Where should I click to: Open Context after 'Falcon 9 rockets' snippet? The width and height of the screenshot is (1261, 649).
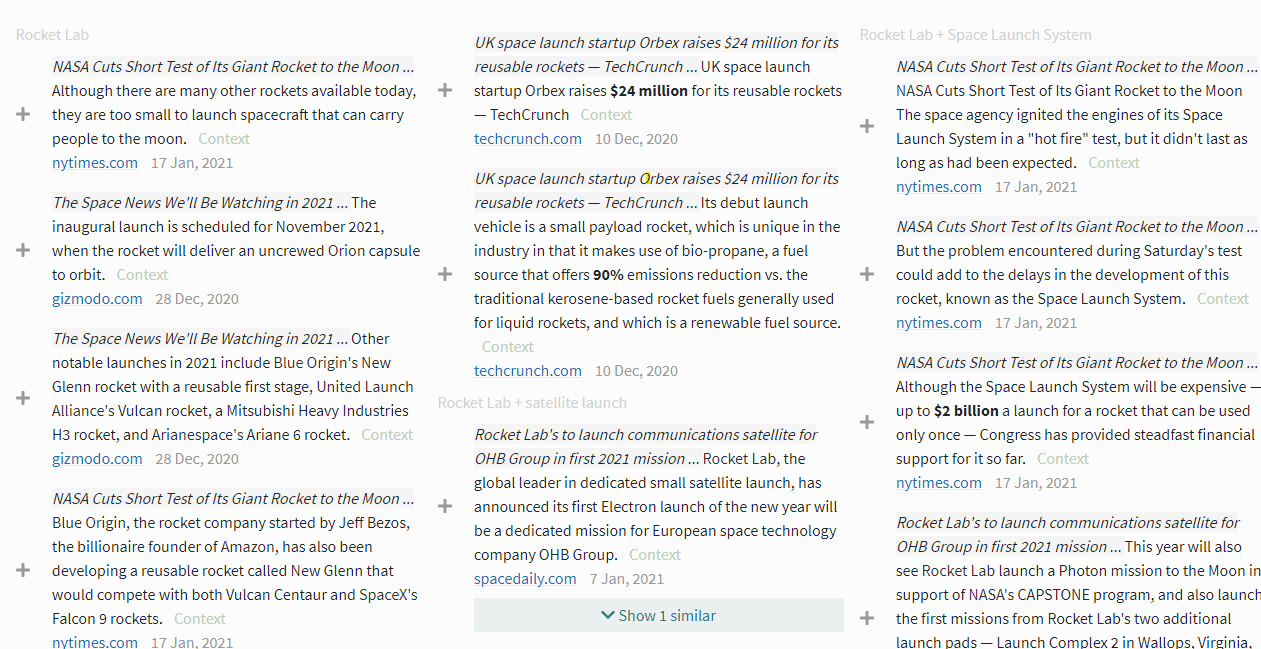tap(200, 619)
